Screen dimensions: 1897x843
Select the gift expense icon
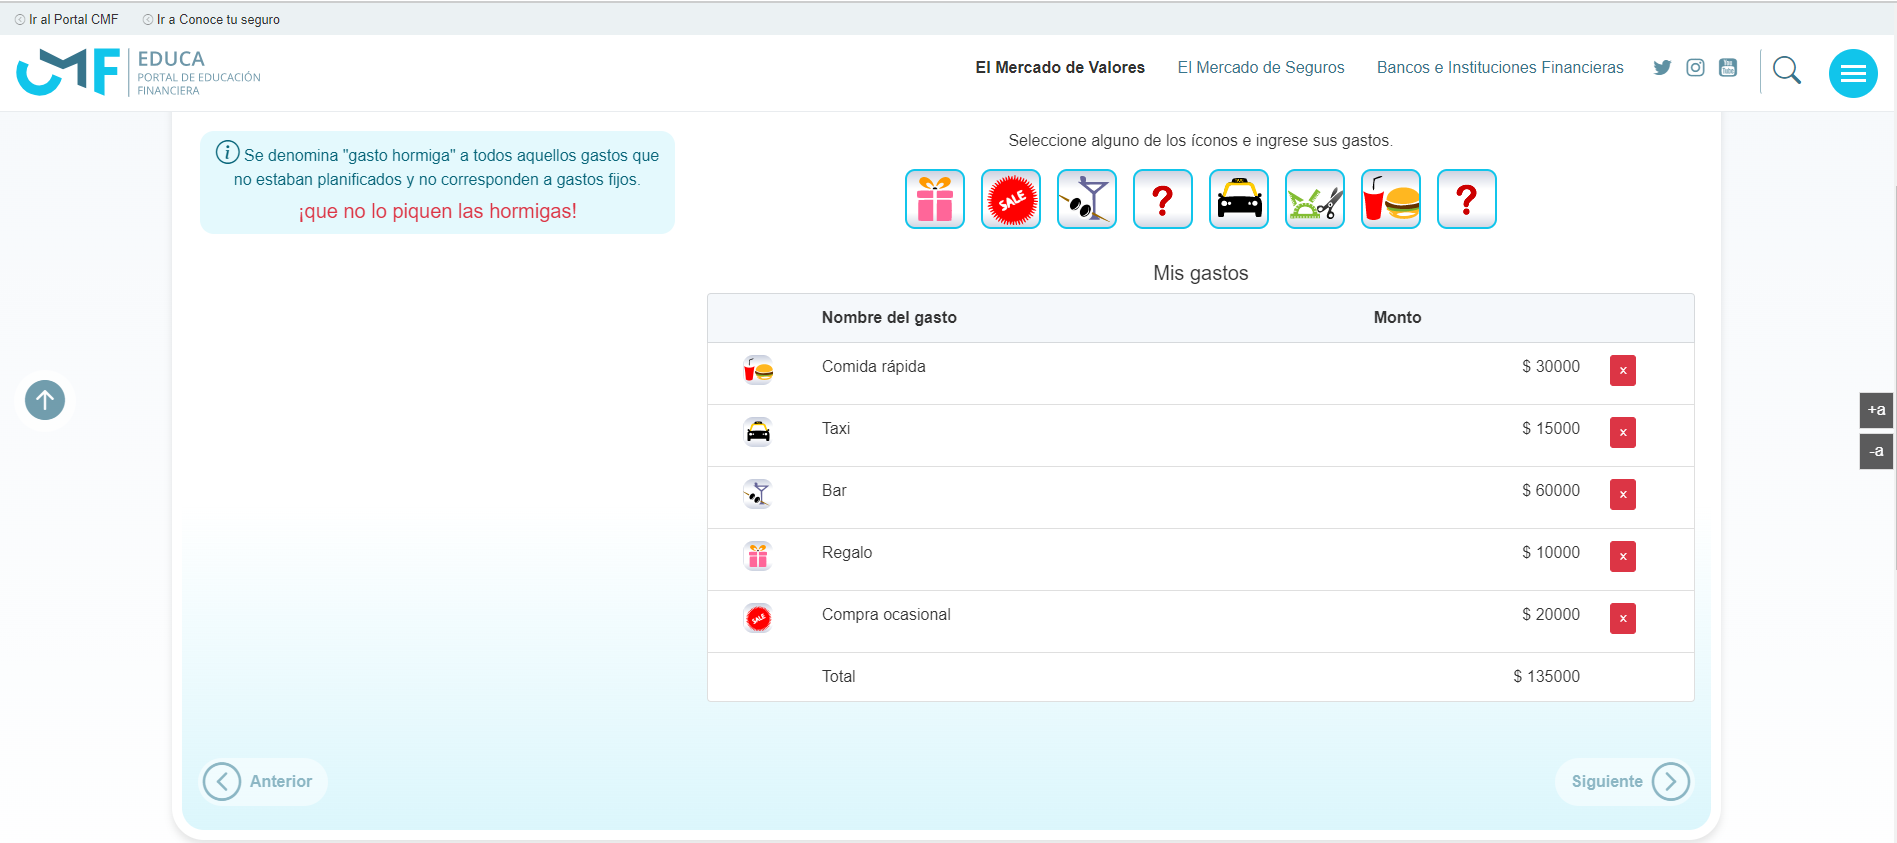click(x=934, y=199)
